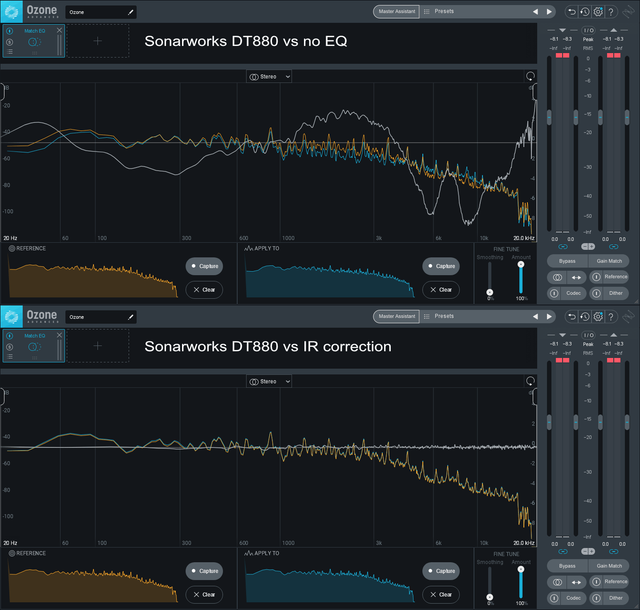Click the Ozone logo in the bottom window

(x=11, y=316)
